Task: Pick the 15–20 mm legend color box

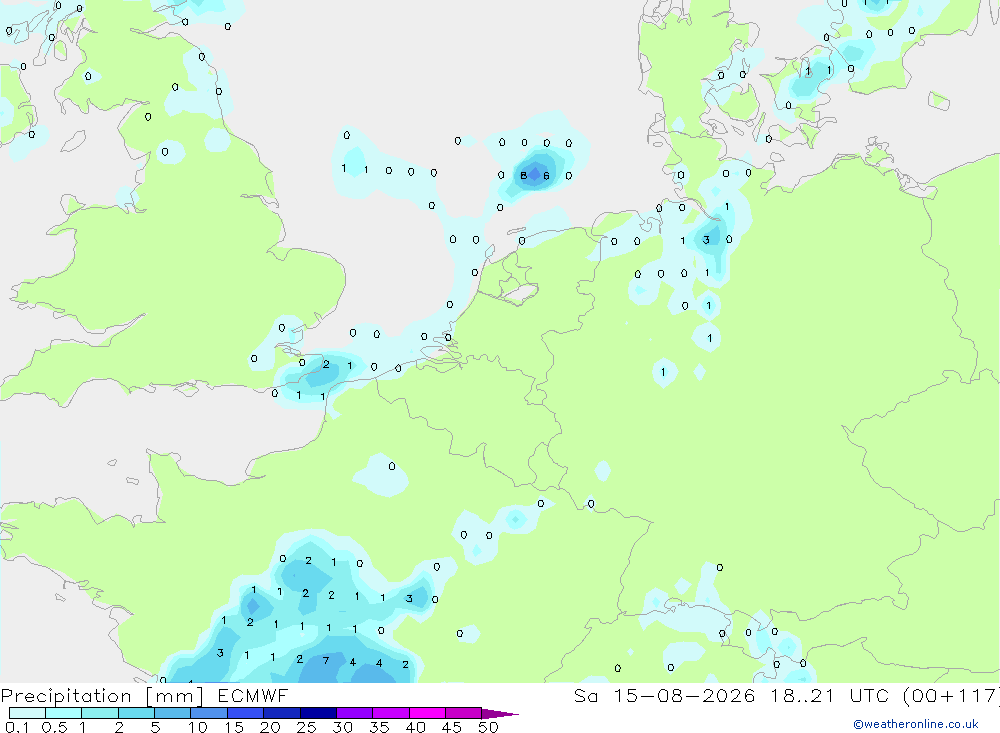Action: [x=246, y=713]
